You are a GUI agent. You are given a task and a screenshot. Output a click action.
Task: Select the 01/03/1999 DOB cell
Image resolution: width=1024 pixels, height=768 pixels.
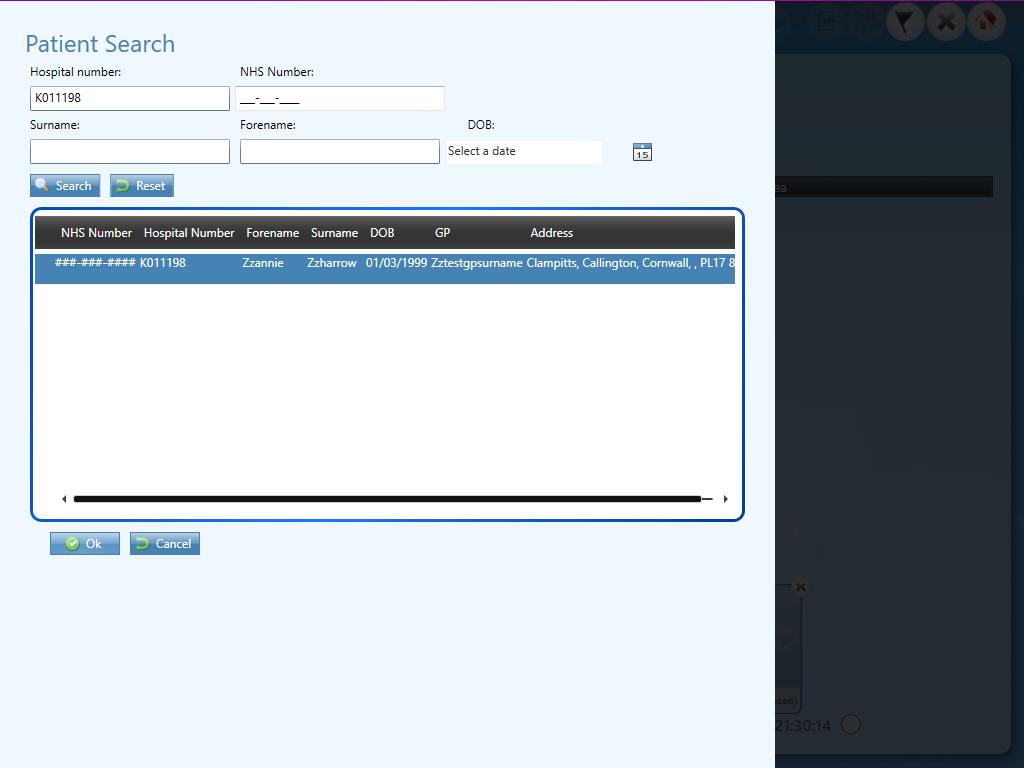point(396,263)
